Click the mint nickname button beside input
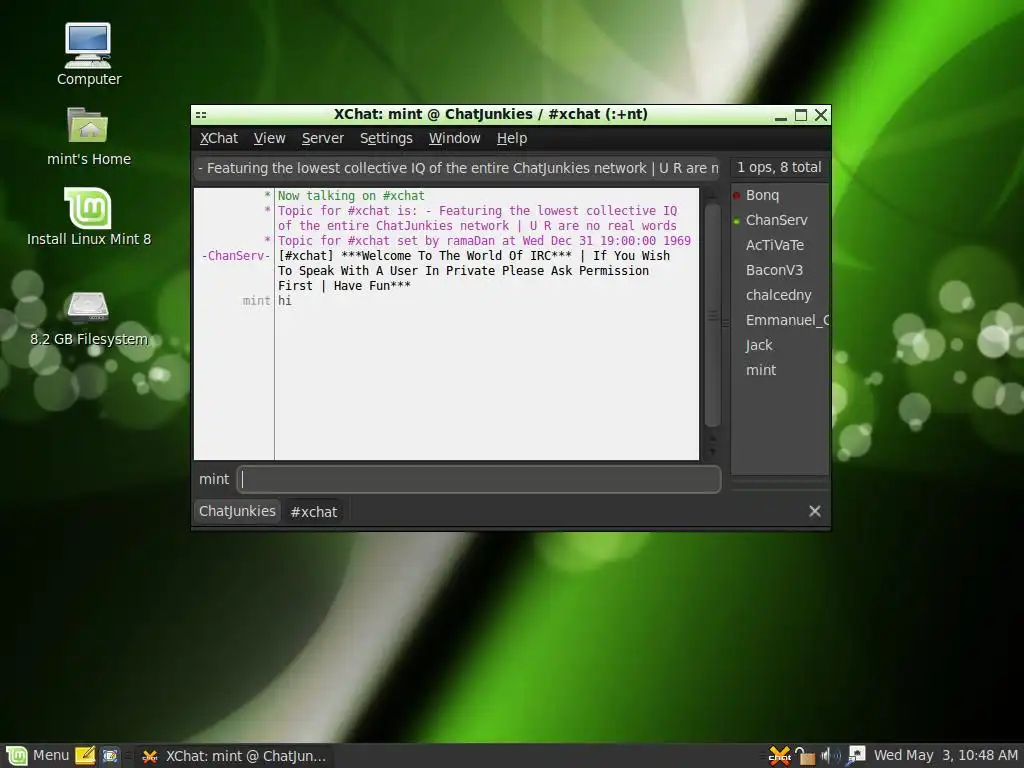Screen dimensions: 1024x768 point(214,479)
